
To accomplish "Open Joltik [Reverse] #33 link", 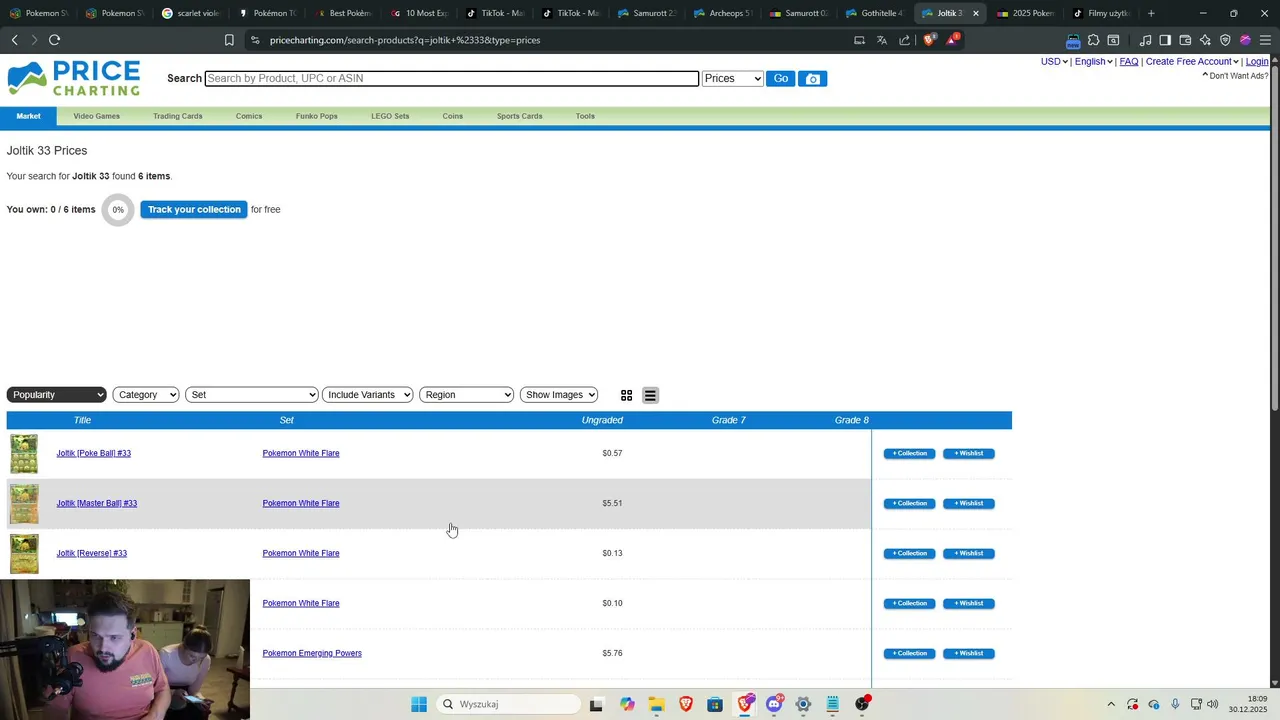I will (x=92, y=554).
